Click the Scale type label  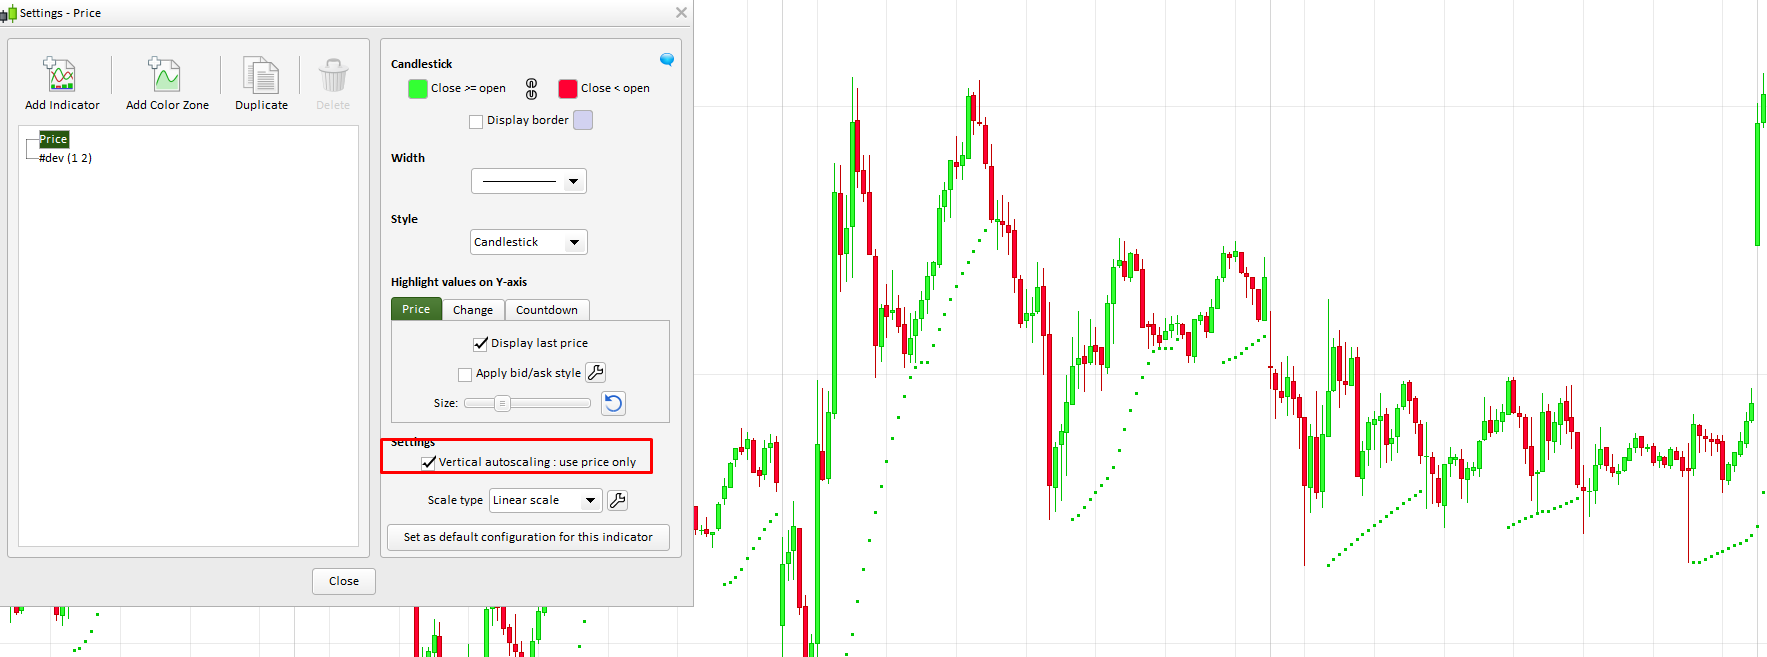pyautogui.click(x=455, y=500)
